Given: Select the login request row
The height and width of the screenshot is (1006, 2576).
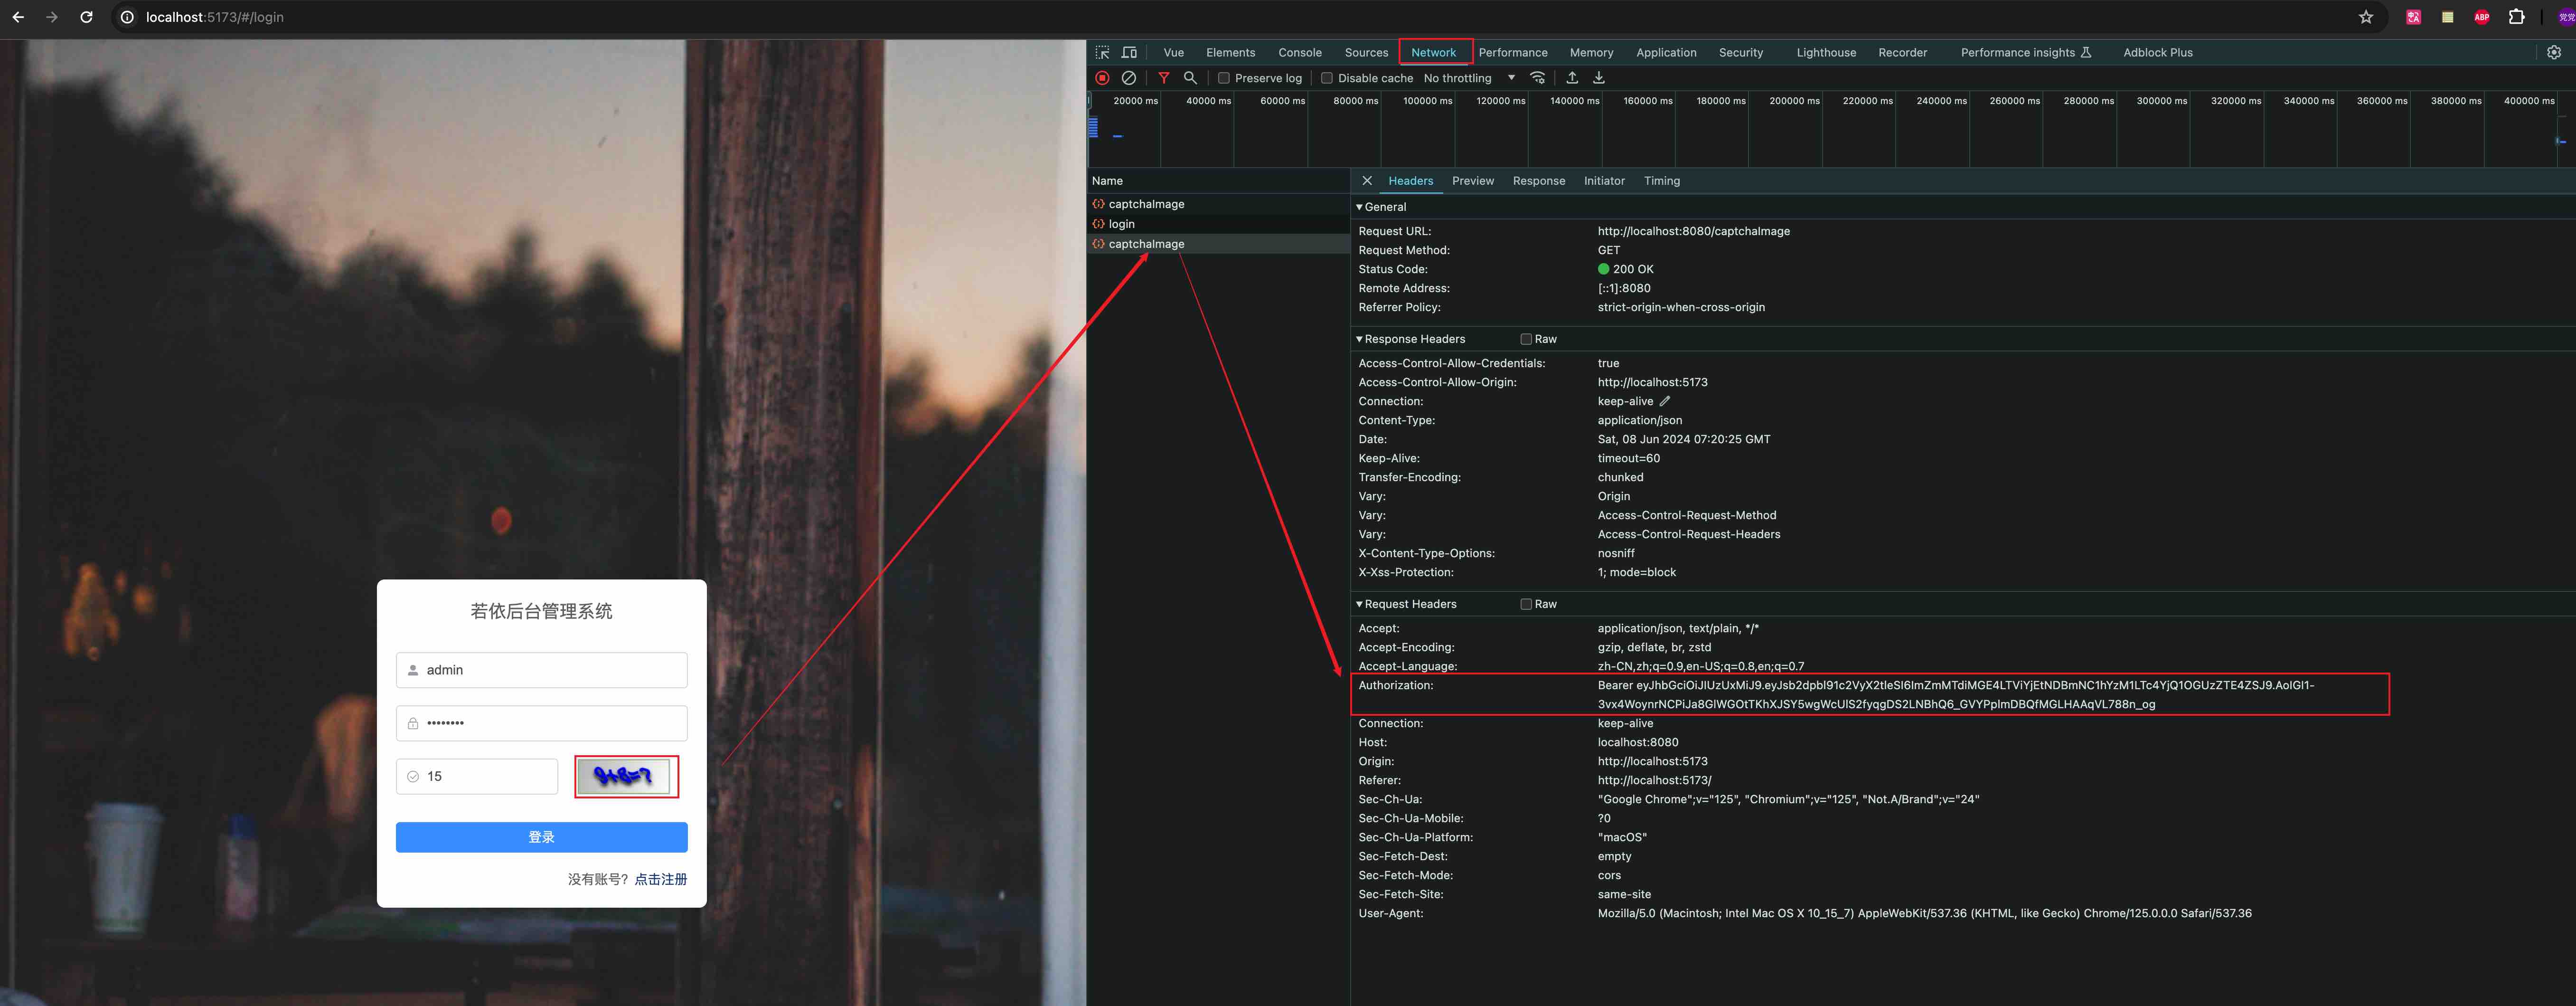Looking at the screenshot, I should click(1218, 224).
